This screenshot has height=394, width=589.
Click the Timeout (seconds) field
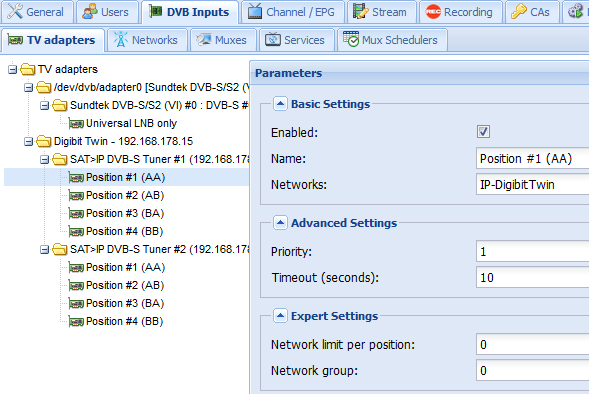pos(532,277)
